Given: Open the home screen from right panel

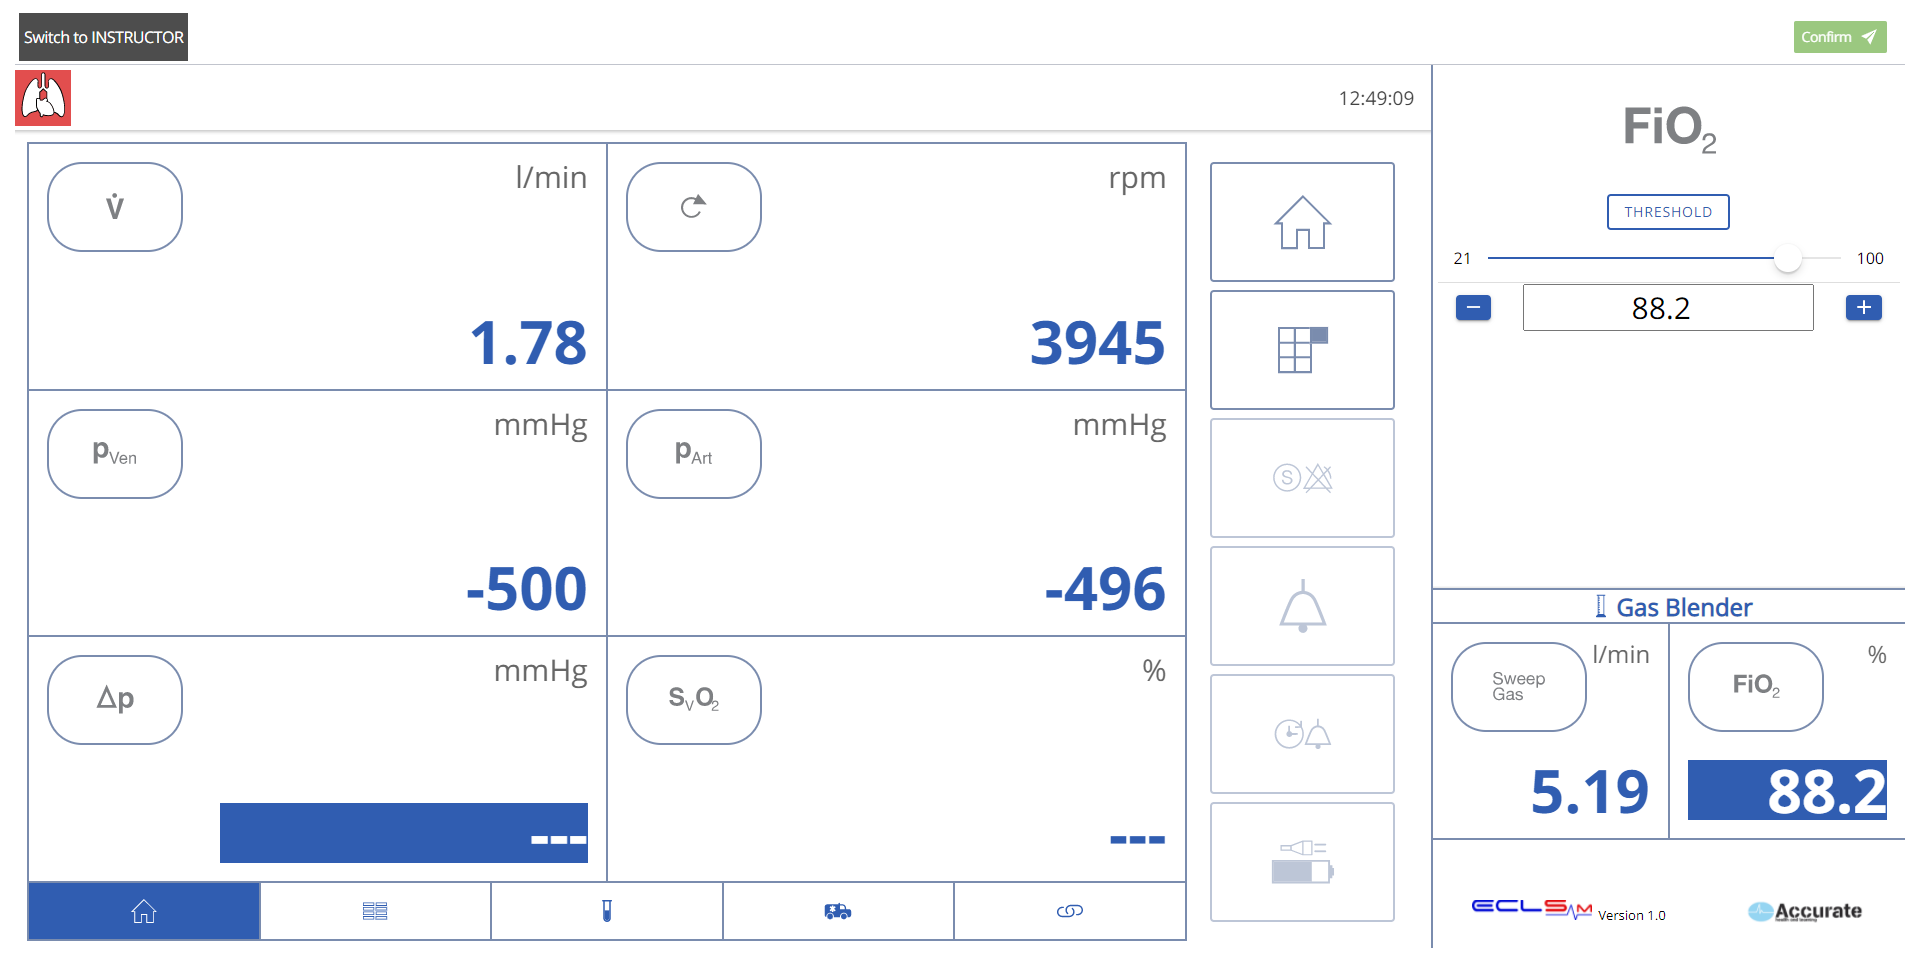Looking at the screenshot, I should [1301, 222].
